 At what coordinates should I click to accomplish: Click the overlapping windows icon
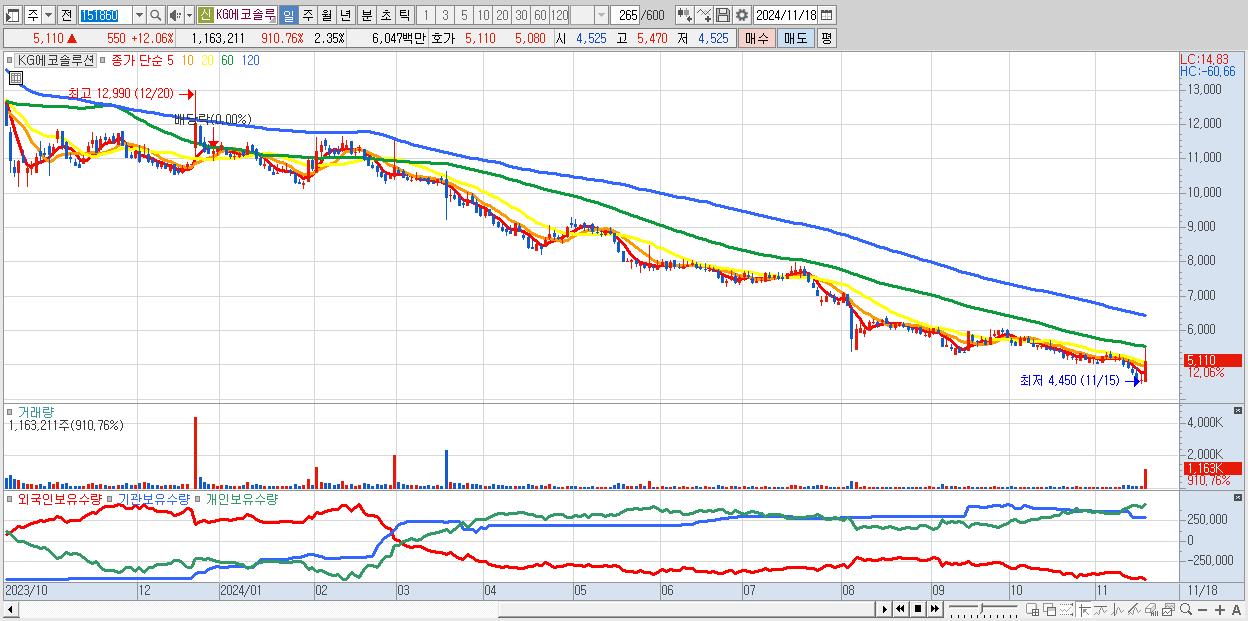point(1050,609)
